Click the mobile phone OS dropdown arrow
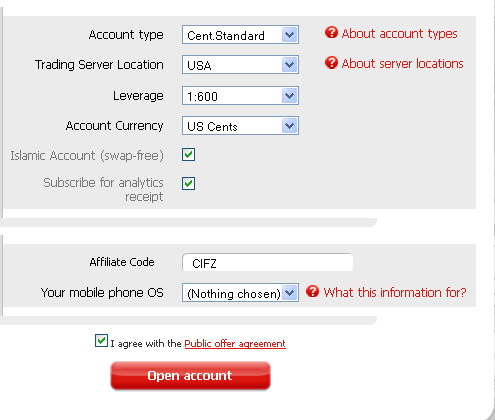The image size is (495, 420). 289,293
